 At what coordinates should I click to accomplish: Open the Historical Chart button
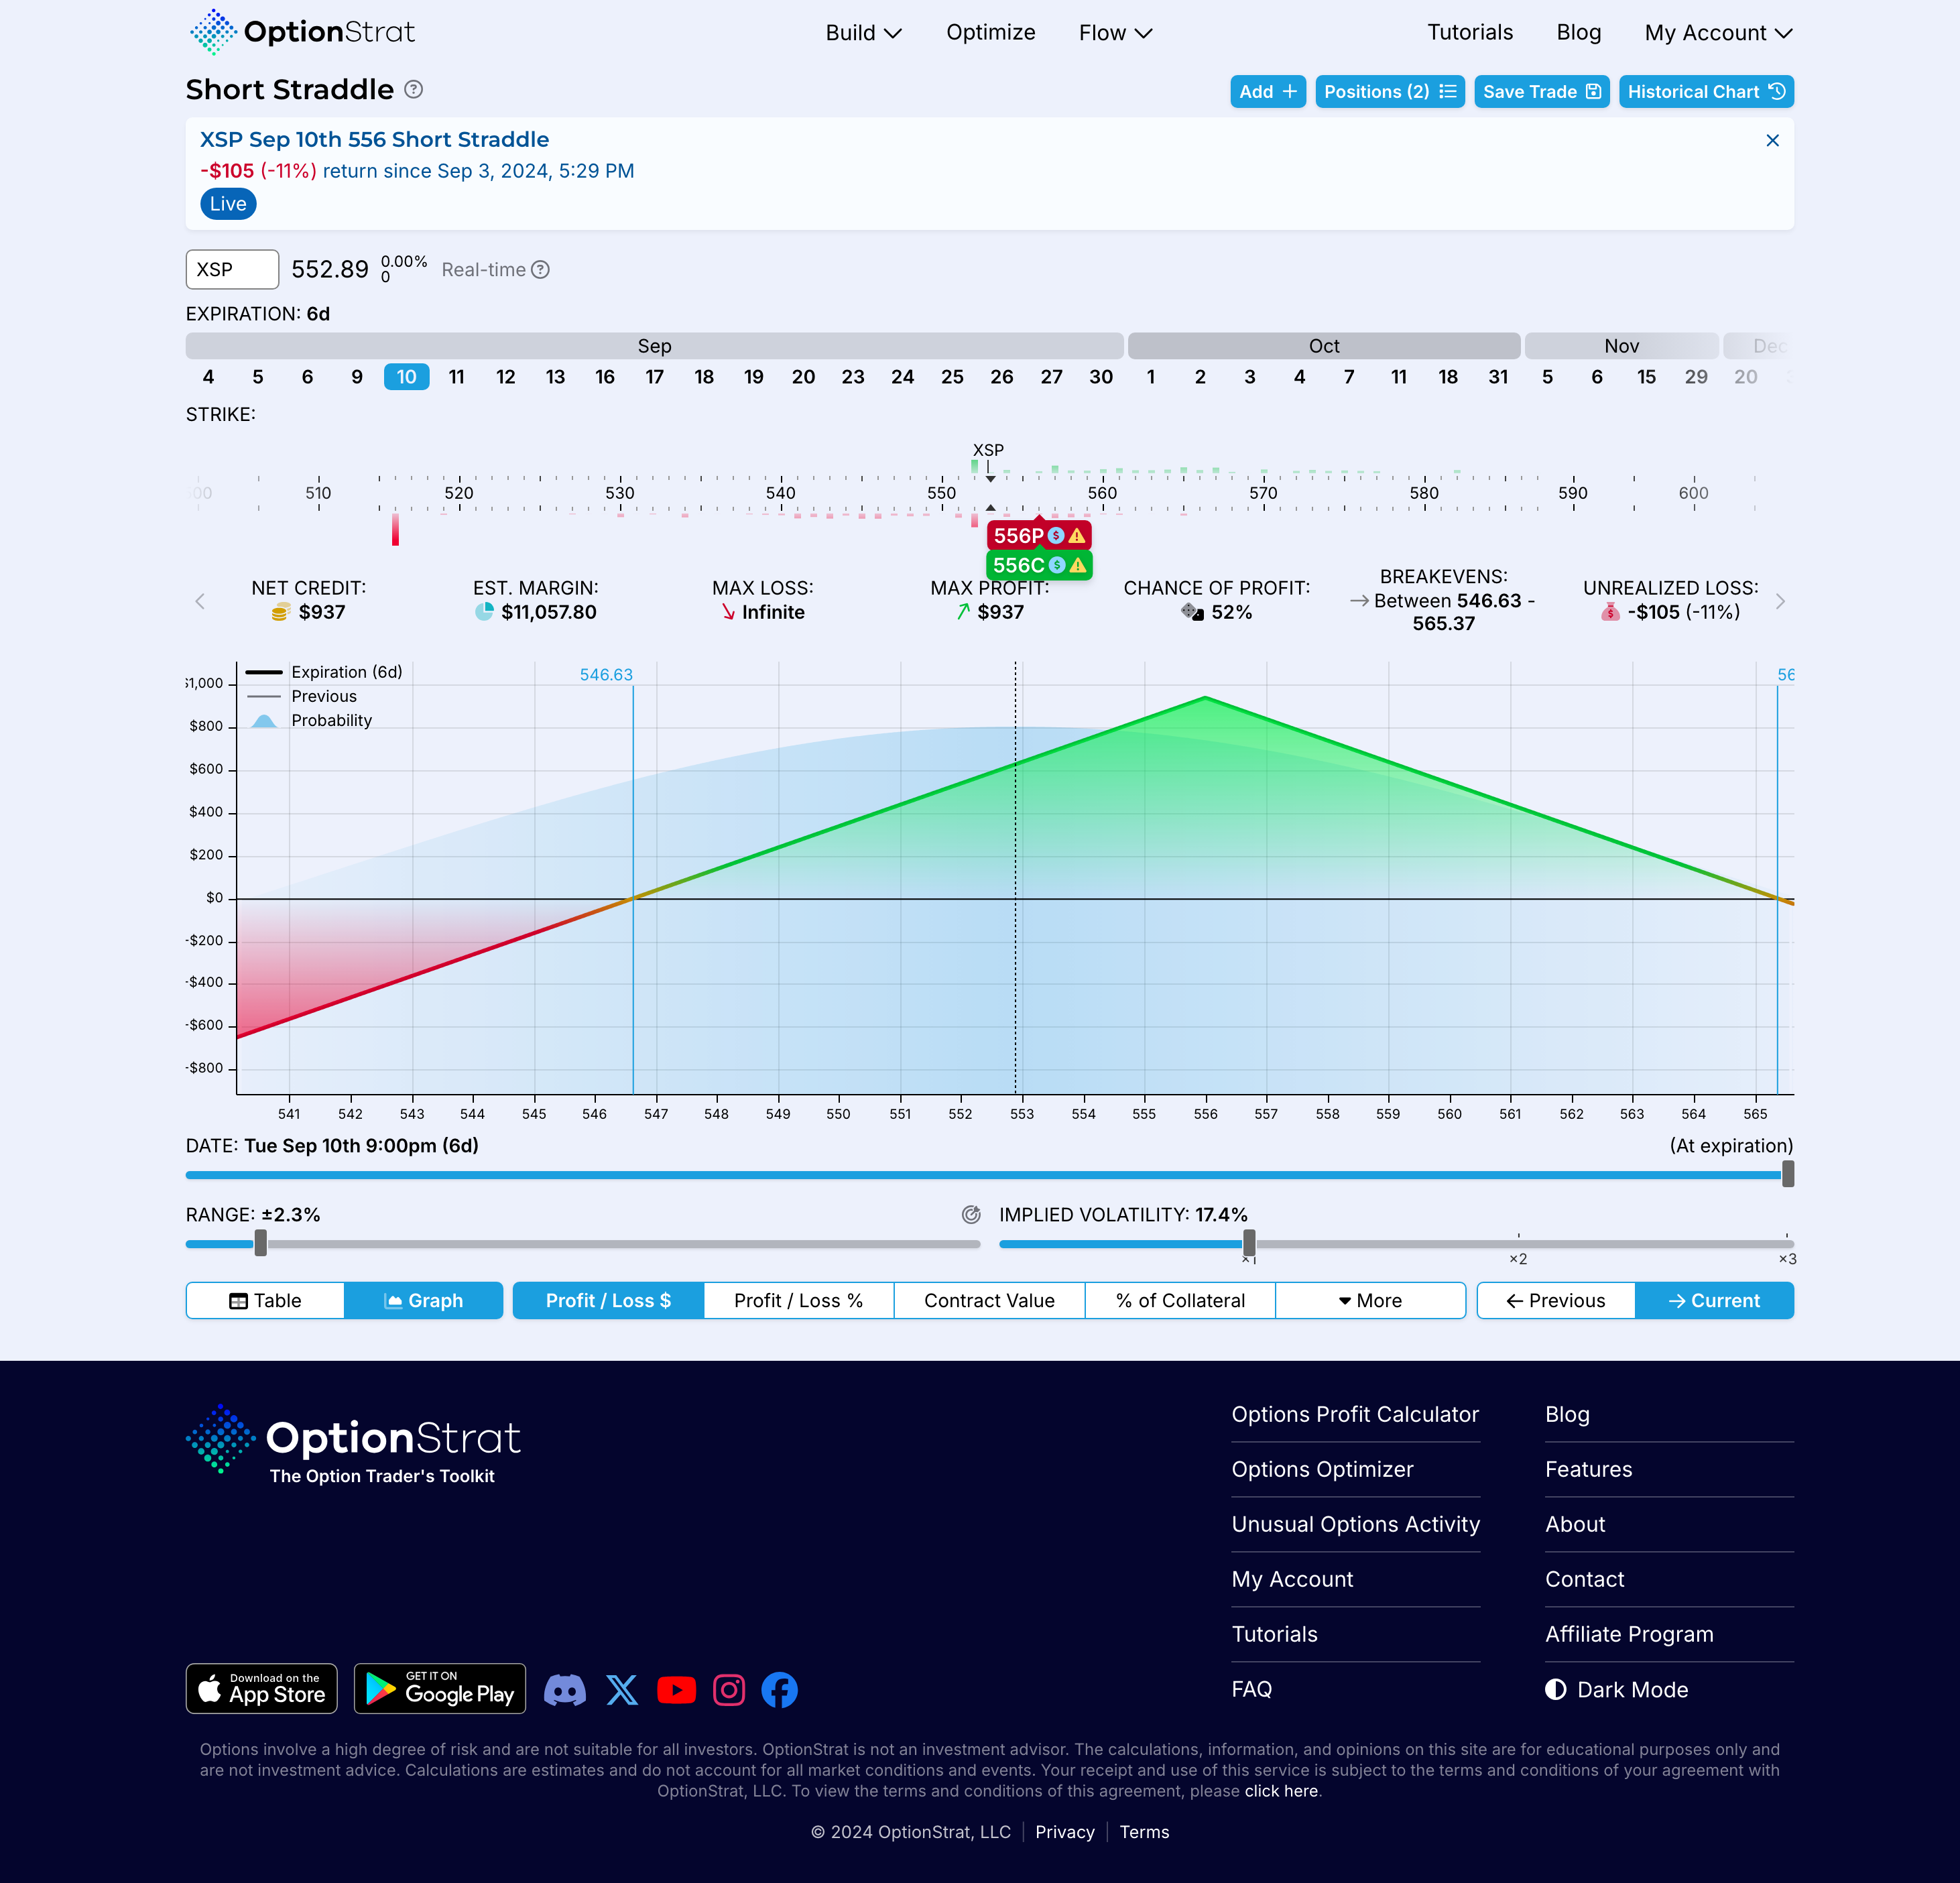tap(1705, 92)
